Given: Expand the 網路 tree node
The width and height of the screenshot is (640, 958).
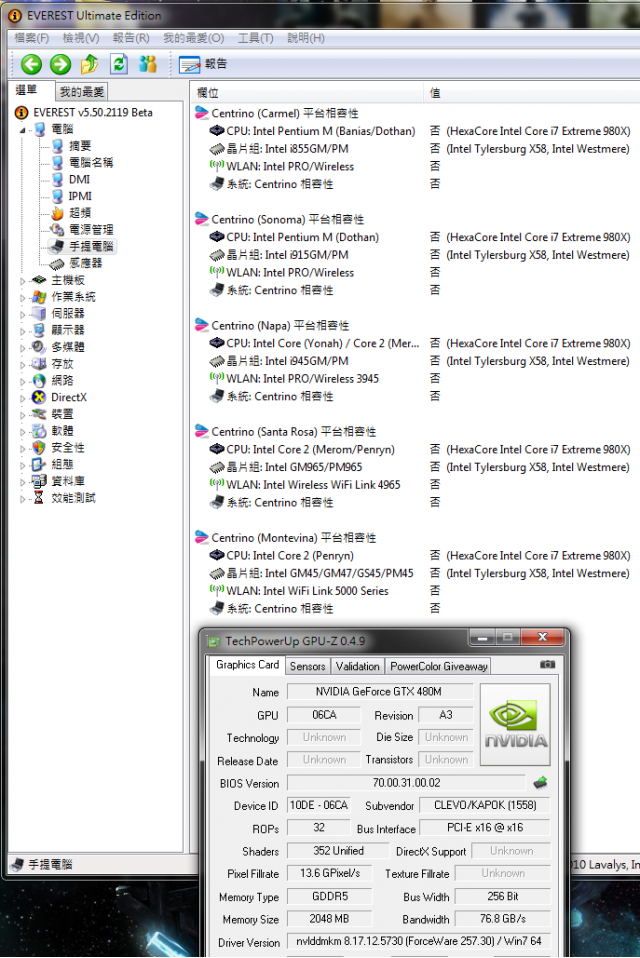Looking at the screenshot, I should click(22, 381).
